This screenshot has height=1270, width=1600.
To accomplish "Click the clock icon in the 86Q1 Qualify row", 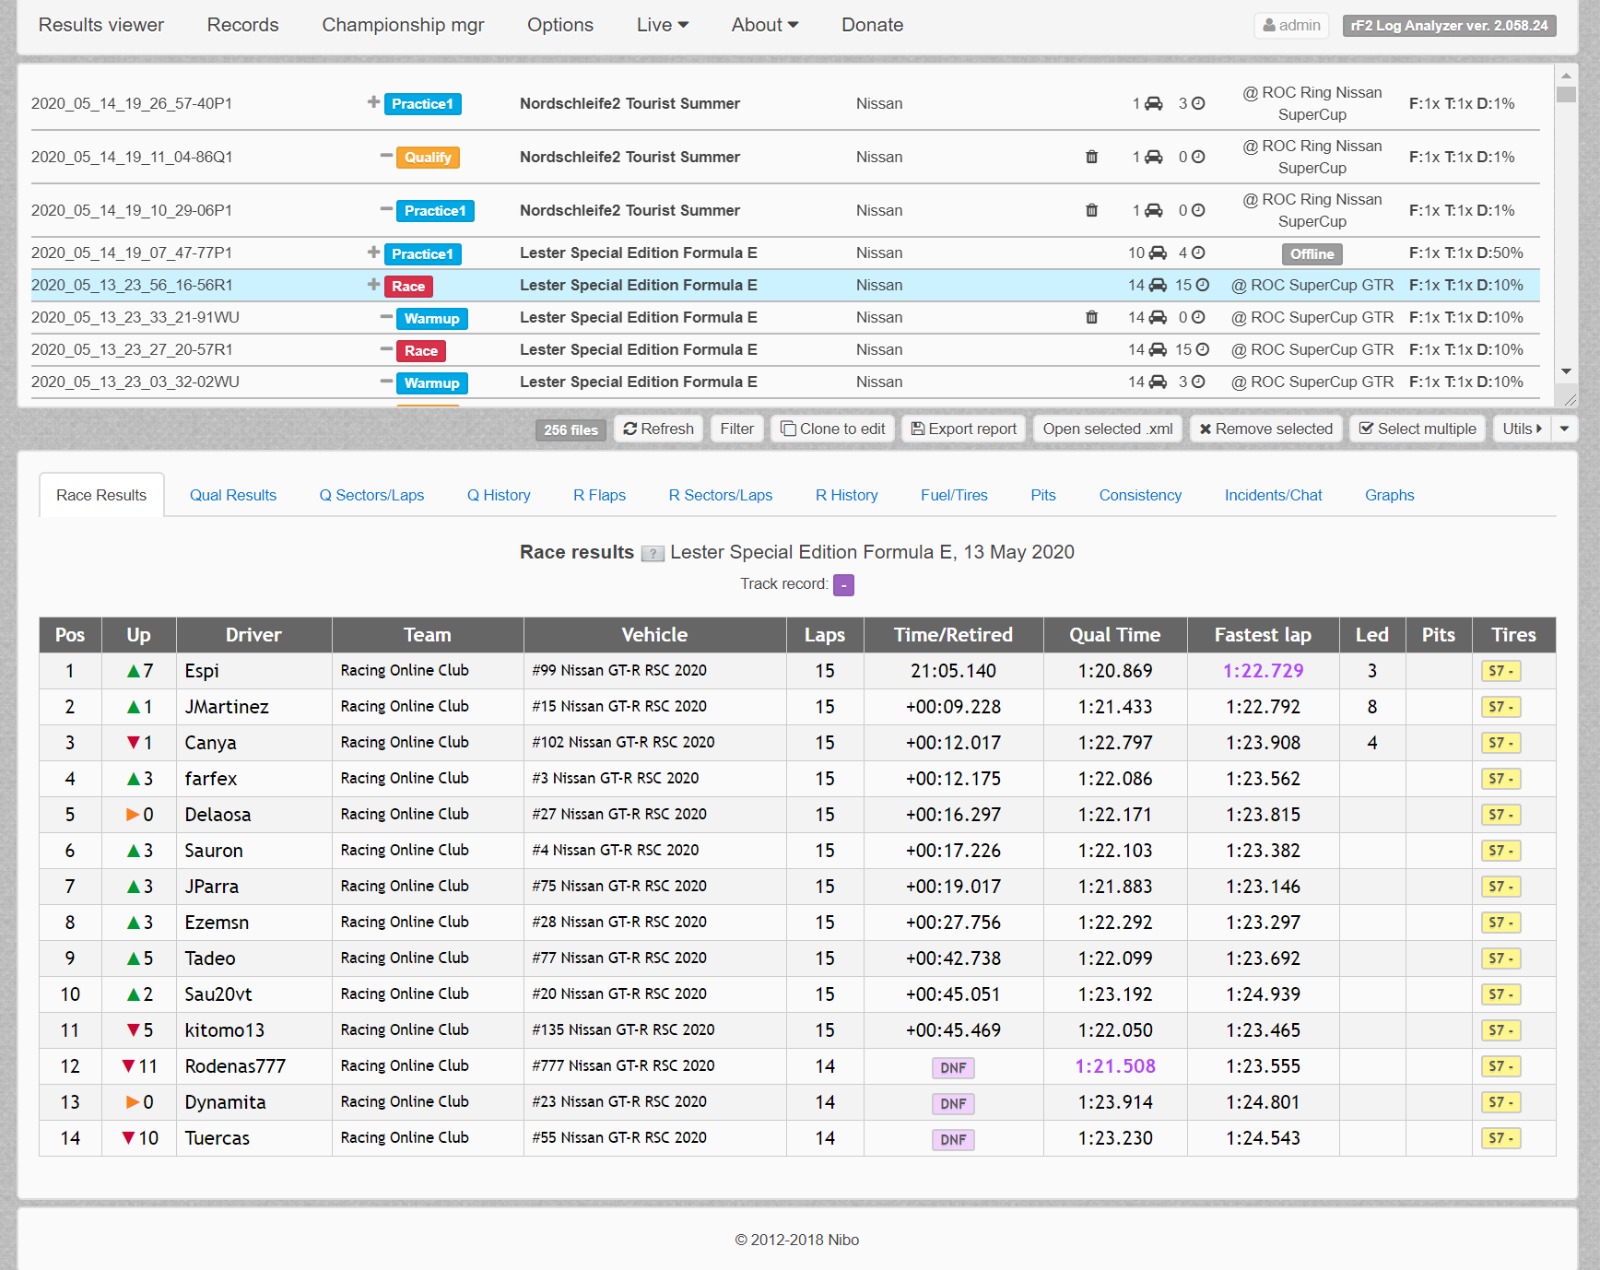I will (x=1198, y=157).
